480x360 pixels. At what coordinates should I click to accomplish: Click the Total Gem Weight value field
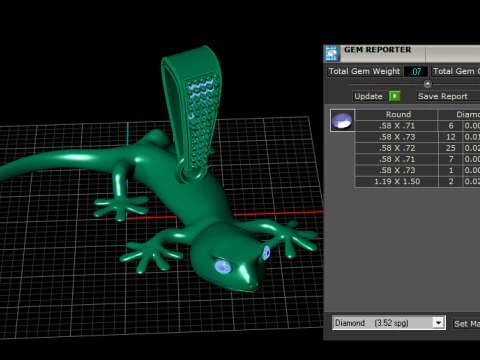tap(415, 71)
